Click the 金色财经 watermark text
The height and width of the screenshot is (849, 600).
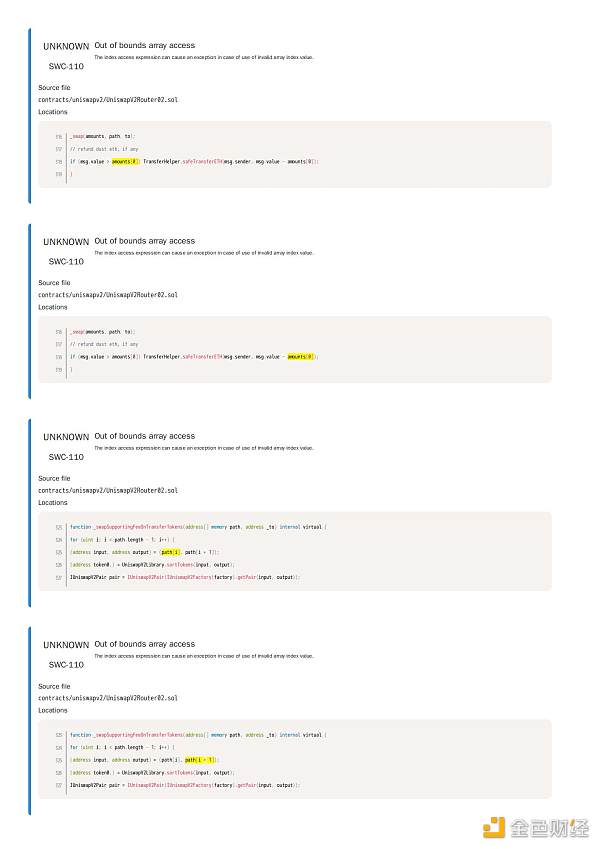point(550,828)
